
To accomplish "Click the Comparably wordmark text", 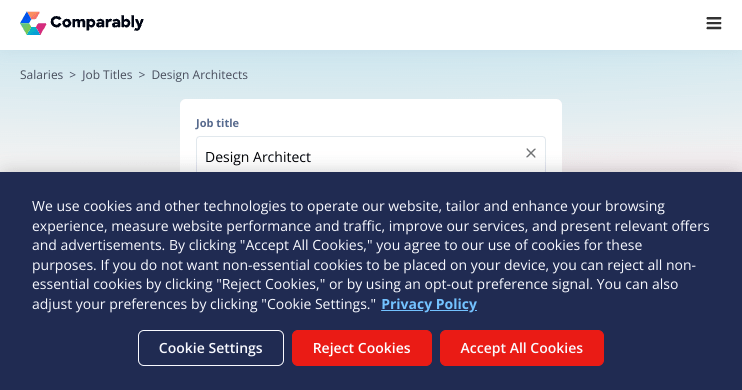I will 97,22.
